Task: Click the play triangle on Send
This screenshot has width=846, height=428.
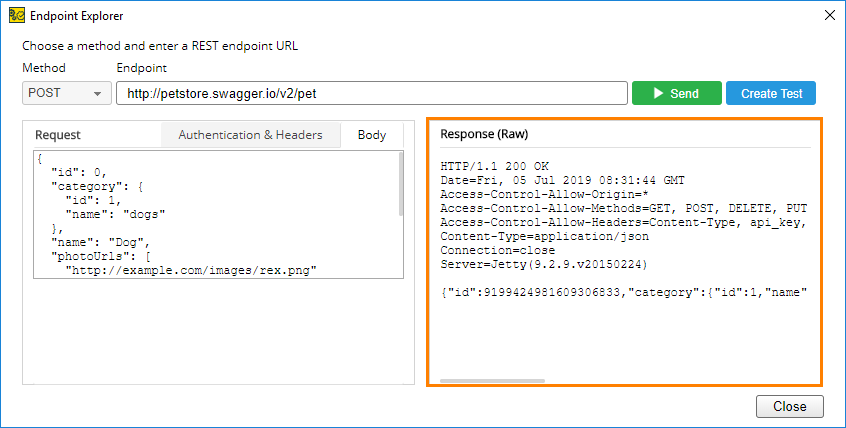Action: (658, 93)
